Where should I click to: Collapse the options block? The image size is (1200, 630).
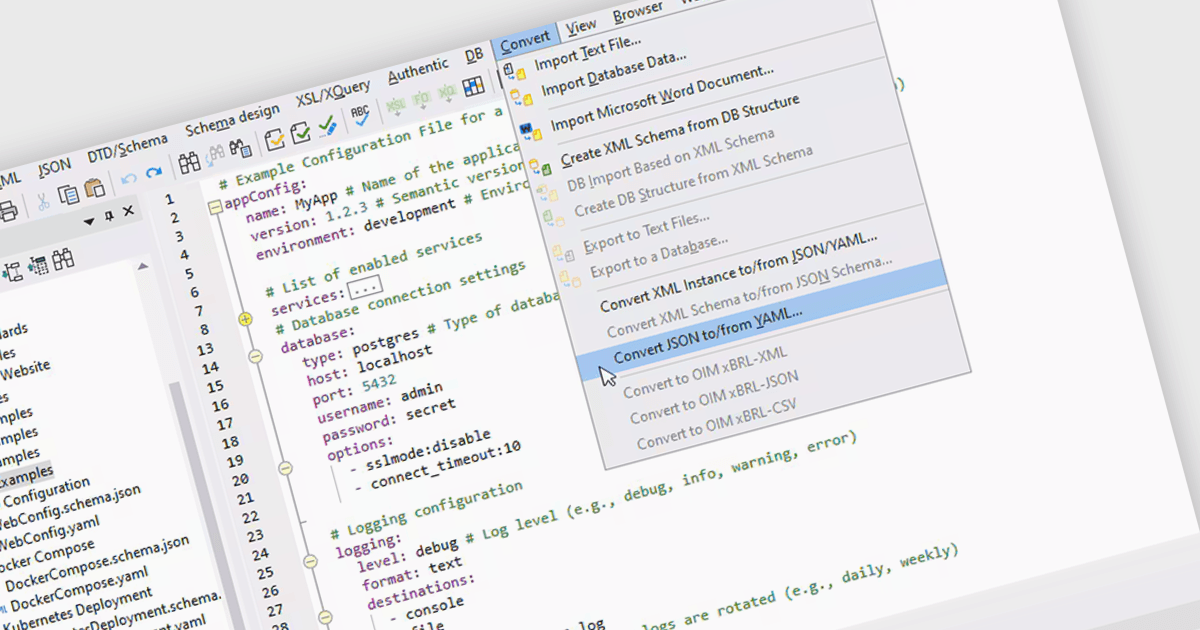click(285, 466)
